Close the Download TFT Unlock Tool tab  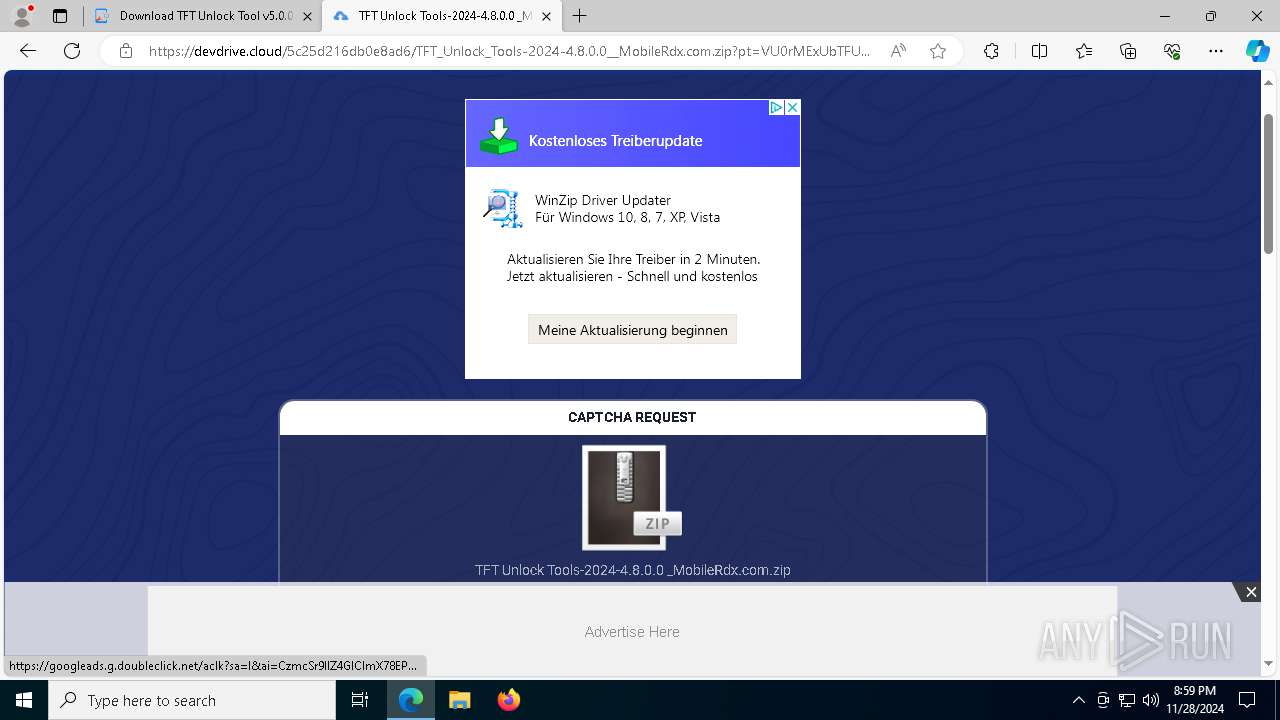point(307,16)
